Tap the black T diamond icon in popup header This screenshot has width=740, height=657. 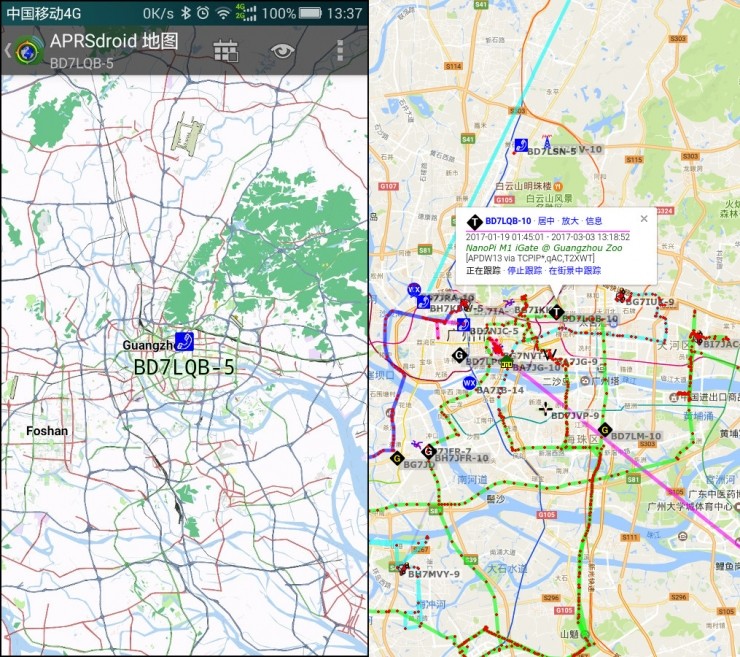pyautogui.click(x=474, y=221)
